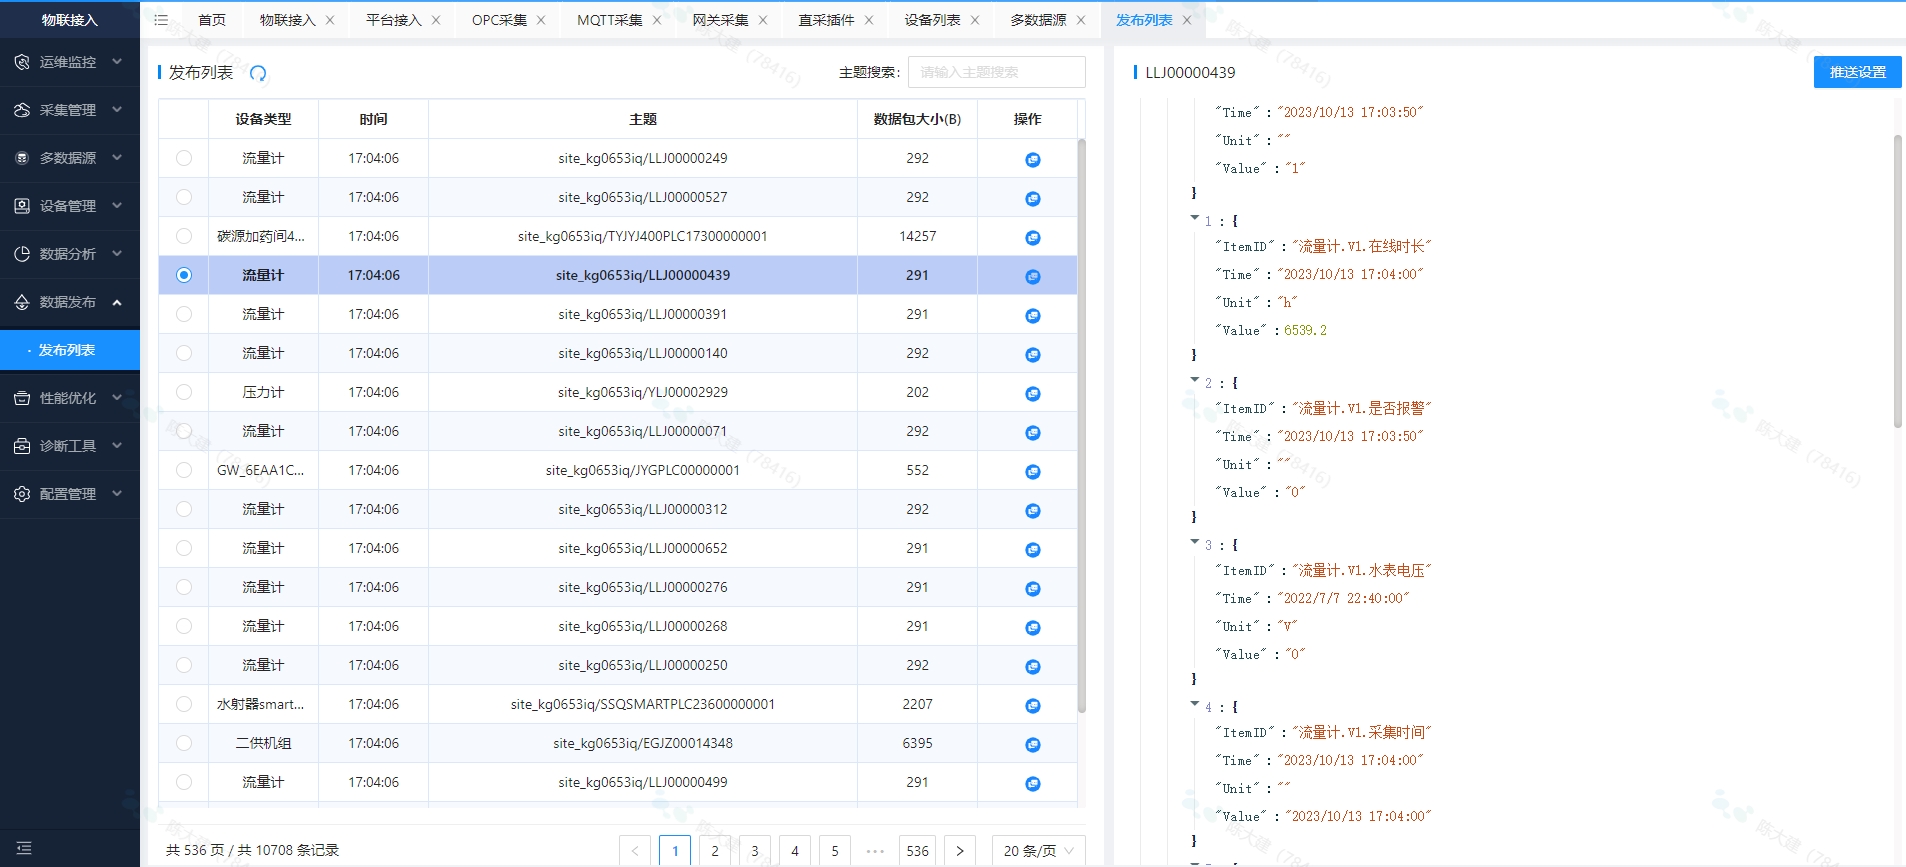Select the radio button for EGJZ00014348
The width and height of the screenshot is (1906, 867).
tap(184, 743)
